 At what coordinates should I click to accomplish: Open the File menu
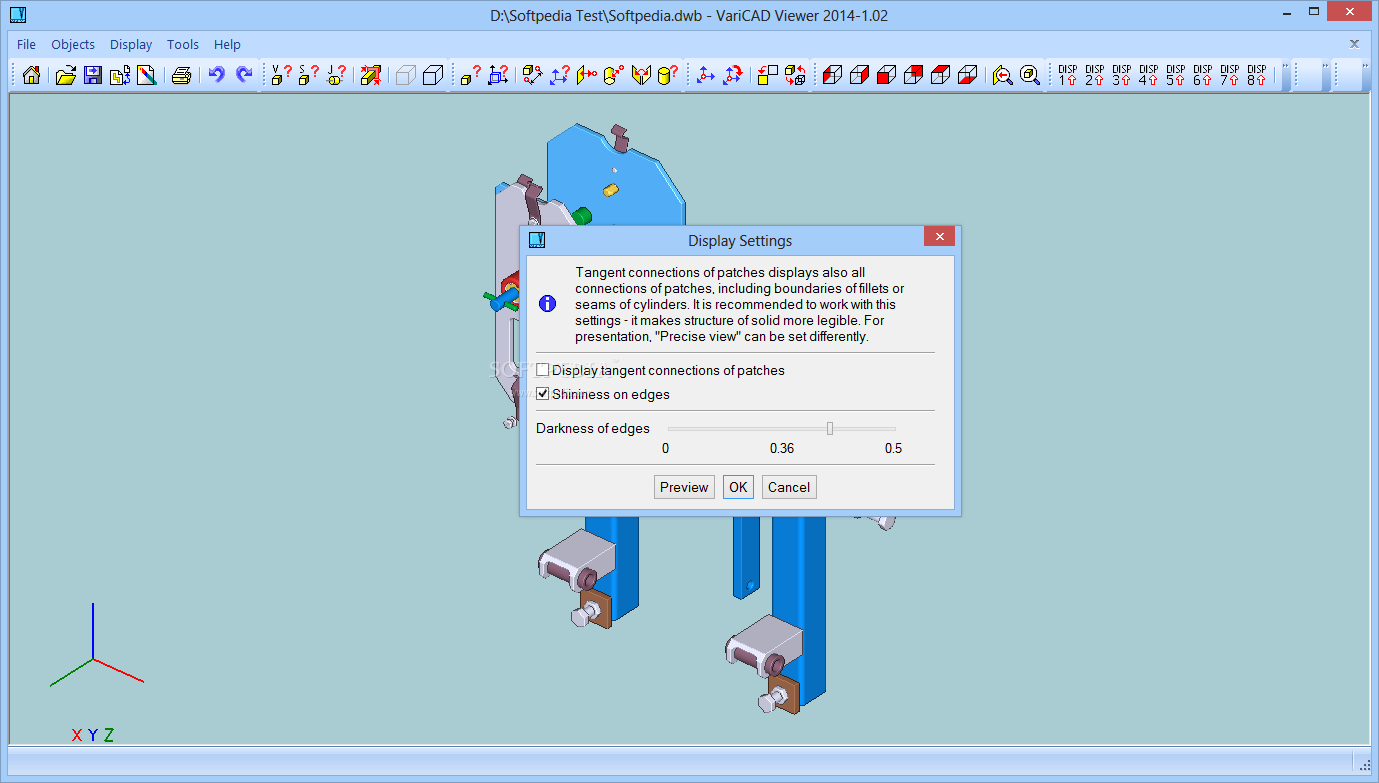click(x=27, y=44)
